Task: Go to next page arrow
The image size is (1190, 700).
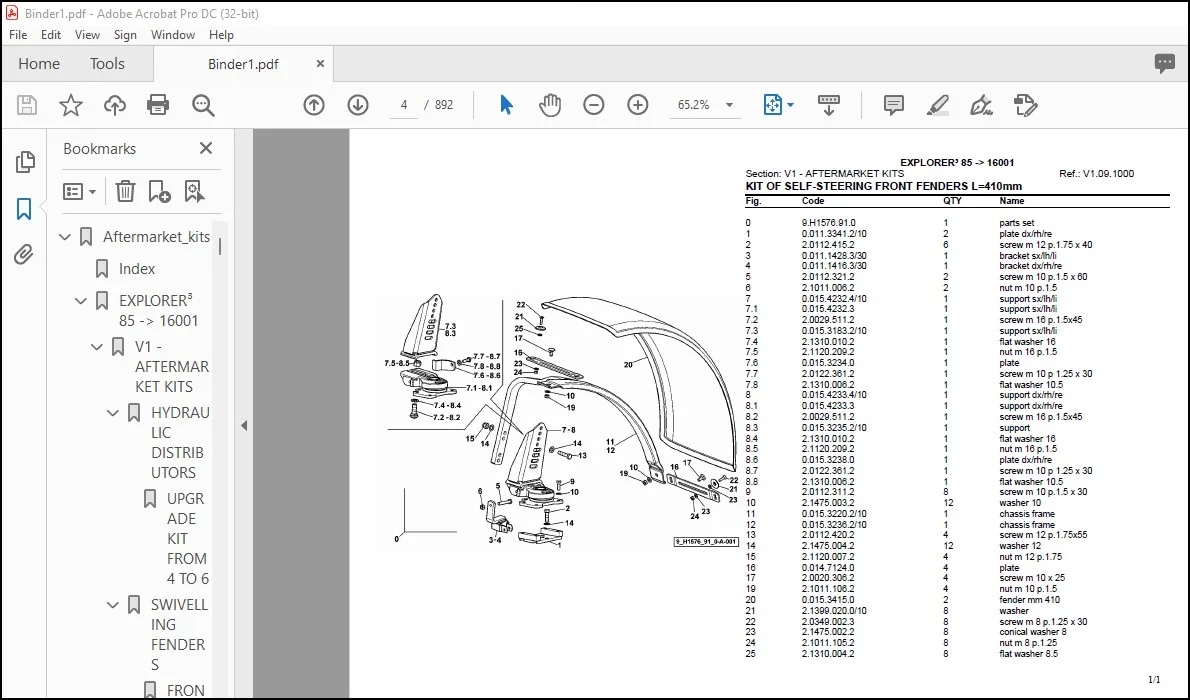Action: tap(358, 105)
